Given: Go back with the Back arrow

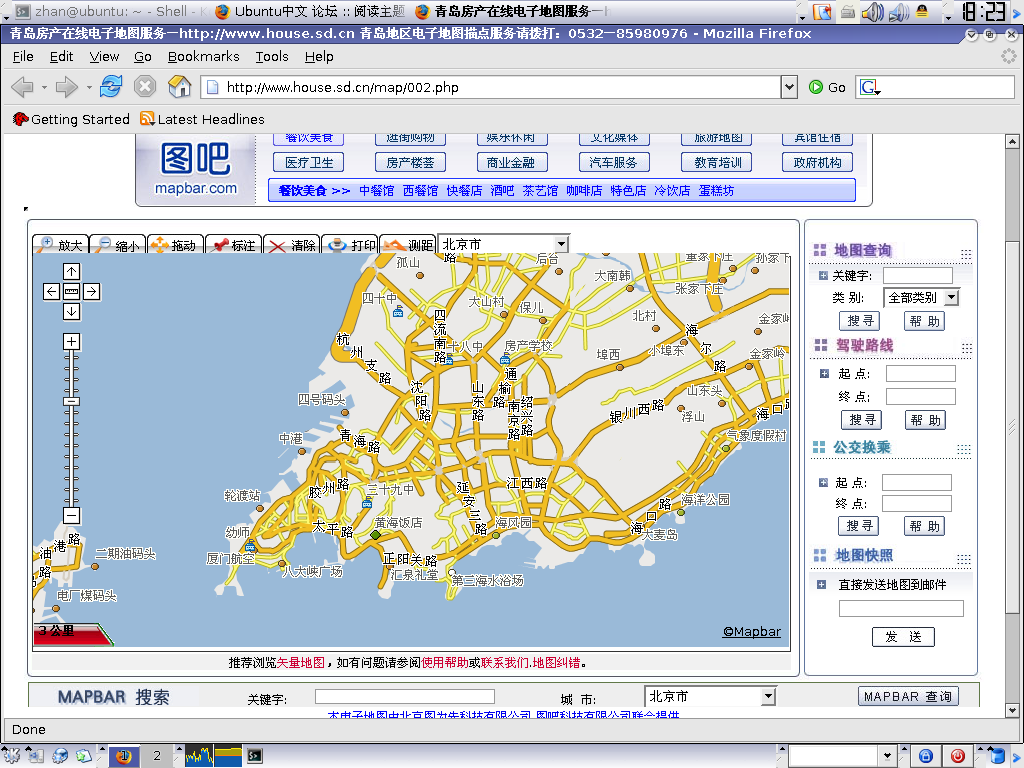Looking at the screenshot, I should click(x=22, y=87).
